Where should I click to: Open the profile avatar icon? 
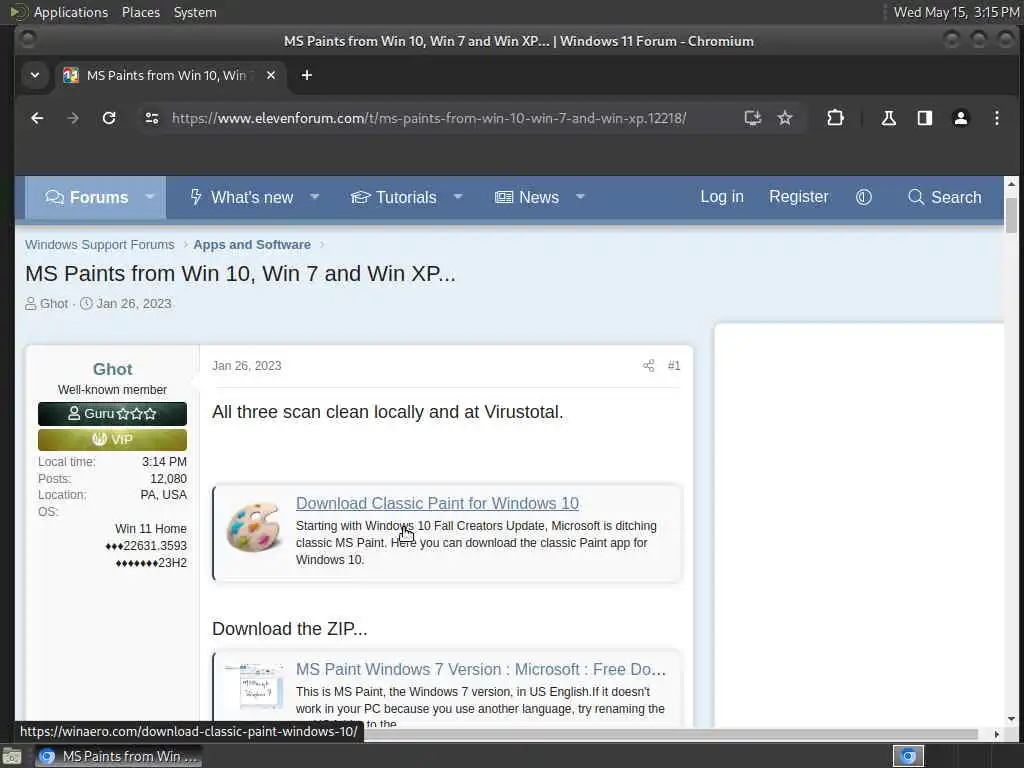click(961, 118)
